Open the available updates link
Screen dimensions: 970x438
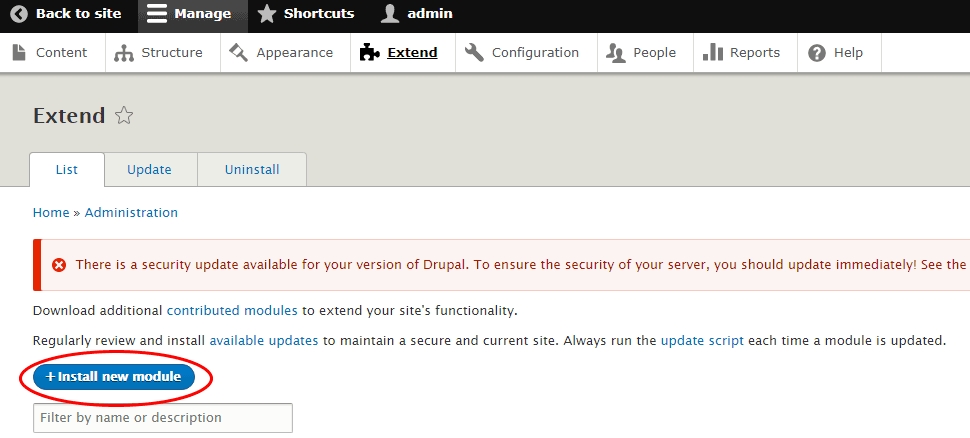coord(263,341)
